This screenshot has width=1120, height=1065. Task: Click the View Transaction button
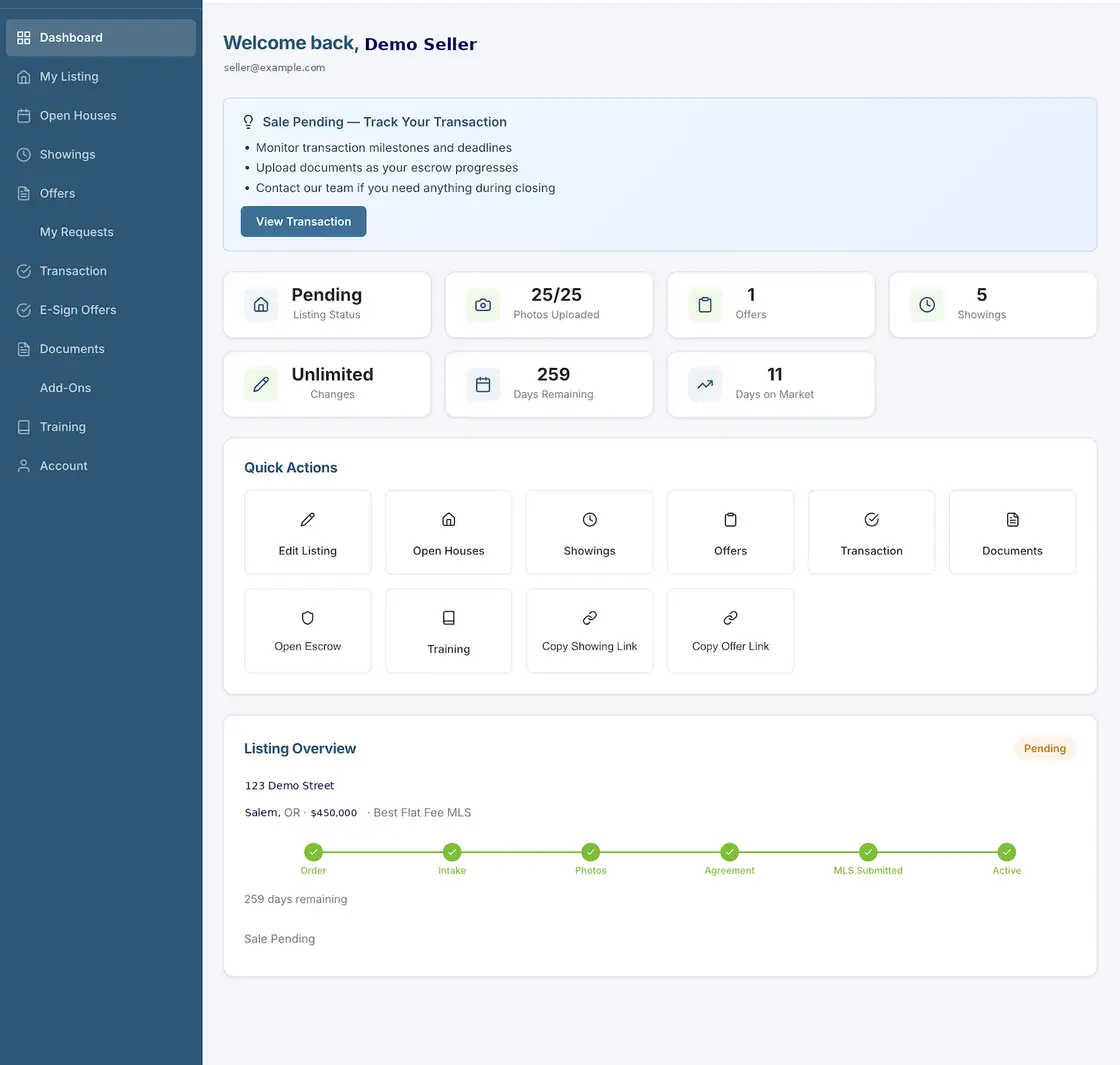coord(304,221)
